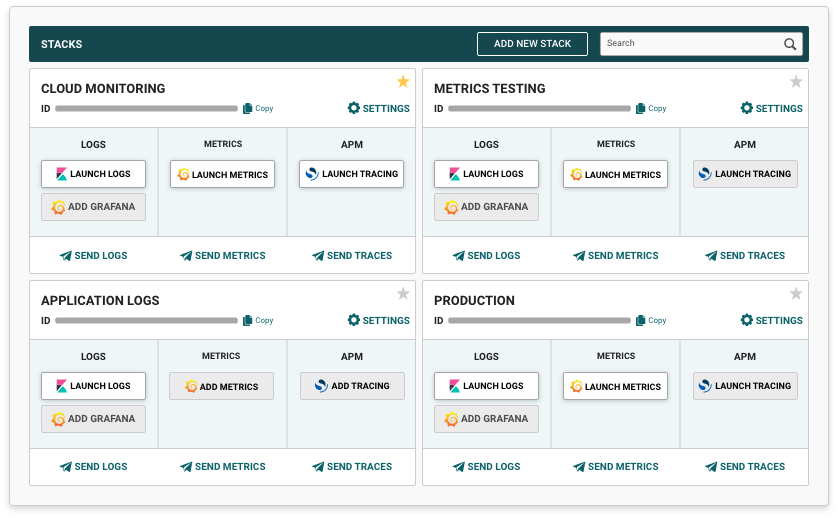Send logs in Production stack
Viewport: 838px width, 518px height.
tap(486, 467)
